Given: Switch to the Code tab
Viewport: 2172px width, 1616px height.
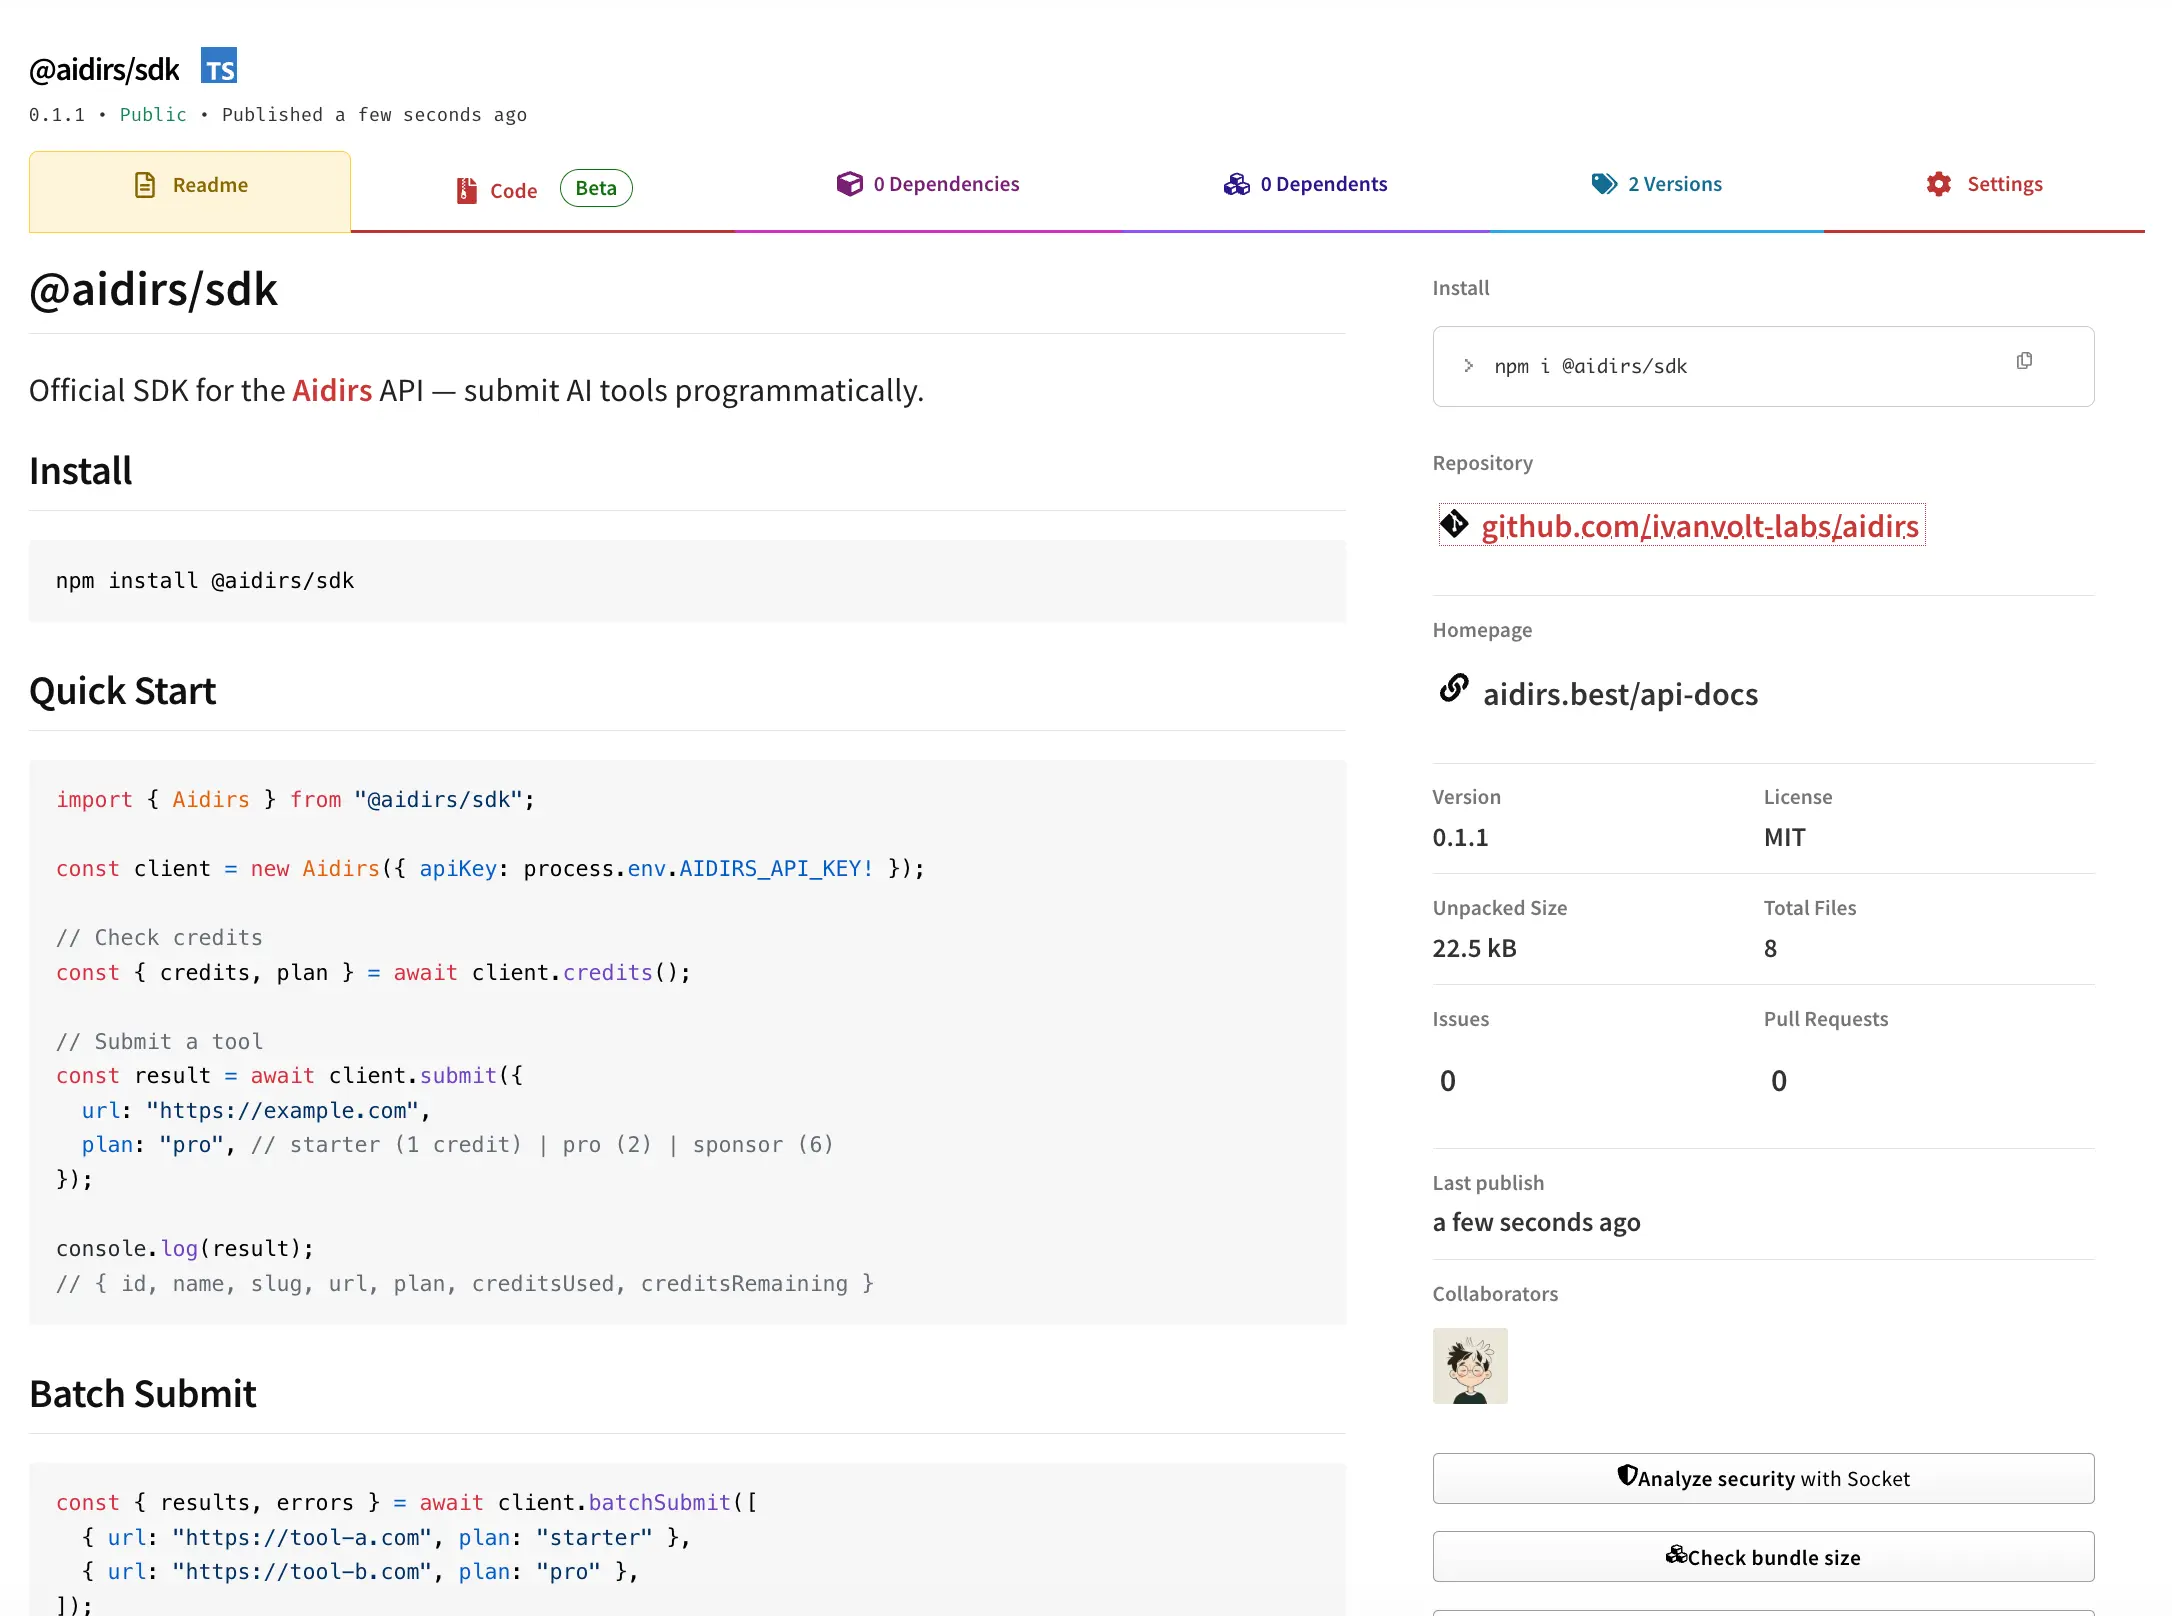Looking at the screenshot, I should click(x=543, y=190).
